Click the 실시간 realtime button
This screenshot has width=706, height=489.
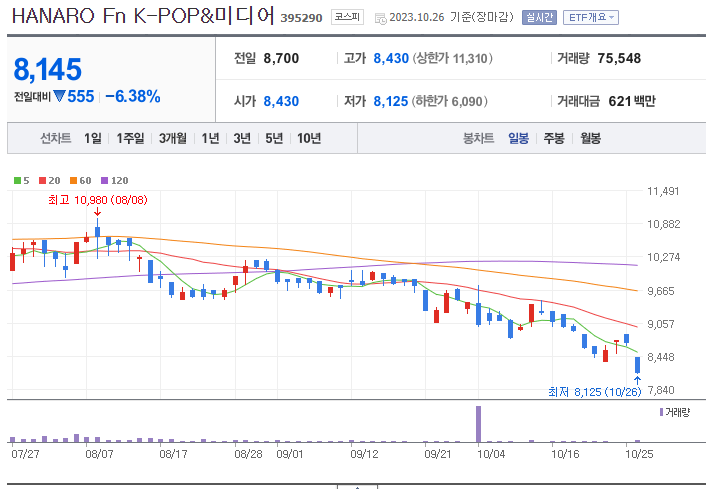539,18
